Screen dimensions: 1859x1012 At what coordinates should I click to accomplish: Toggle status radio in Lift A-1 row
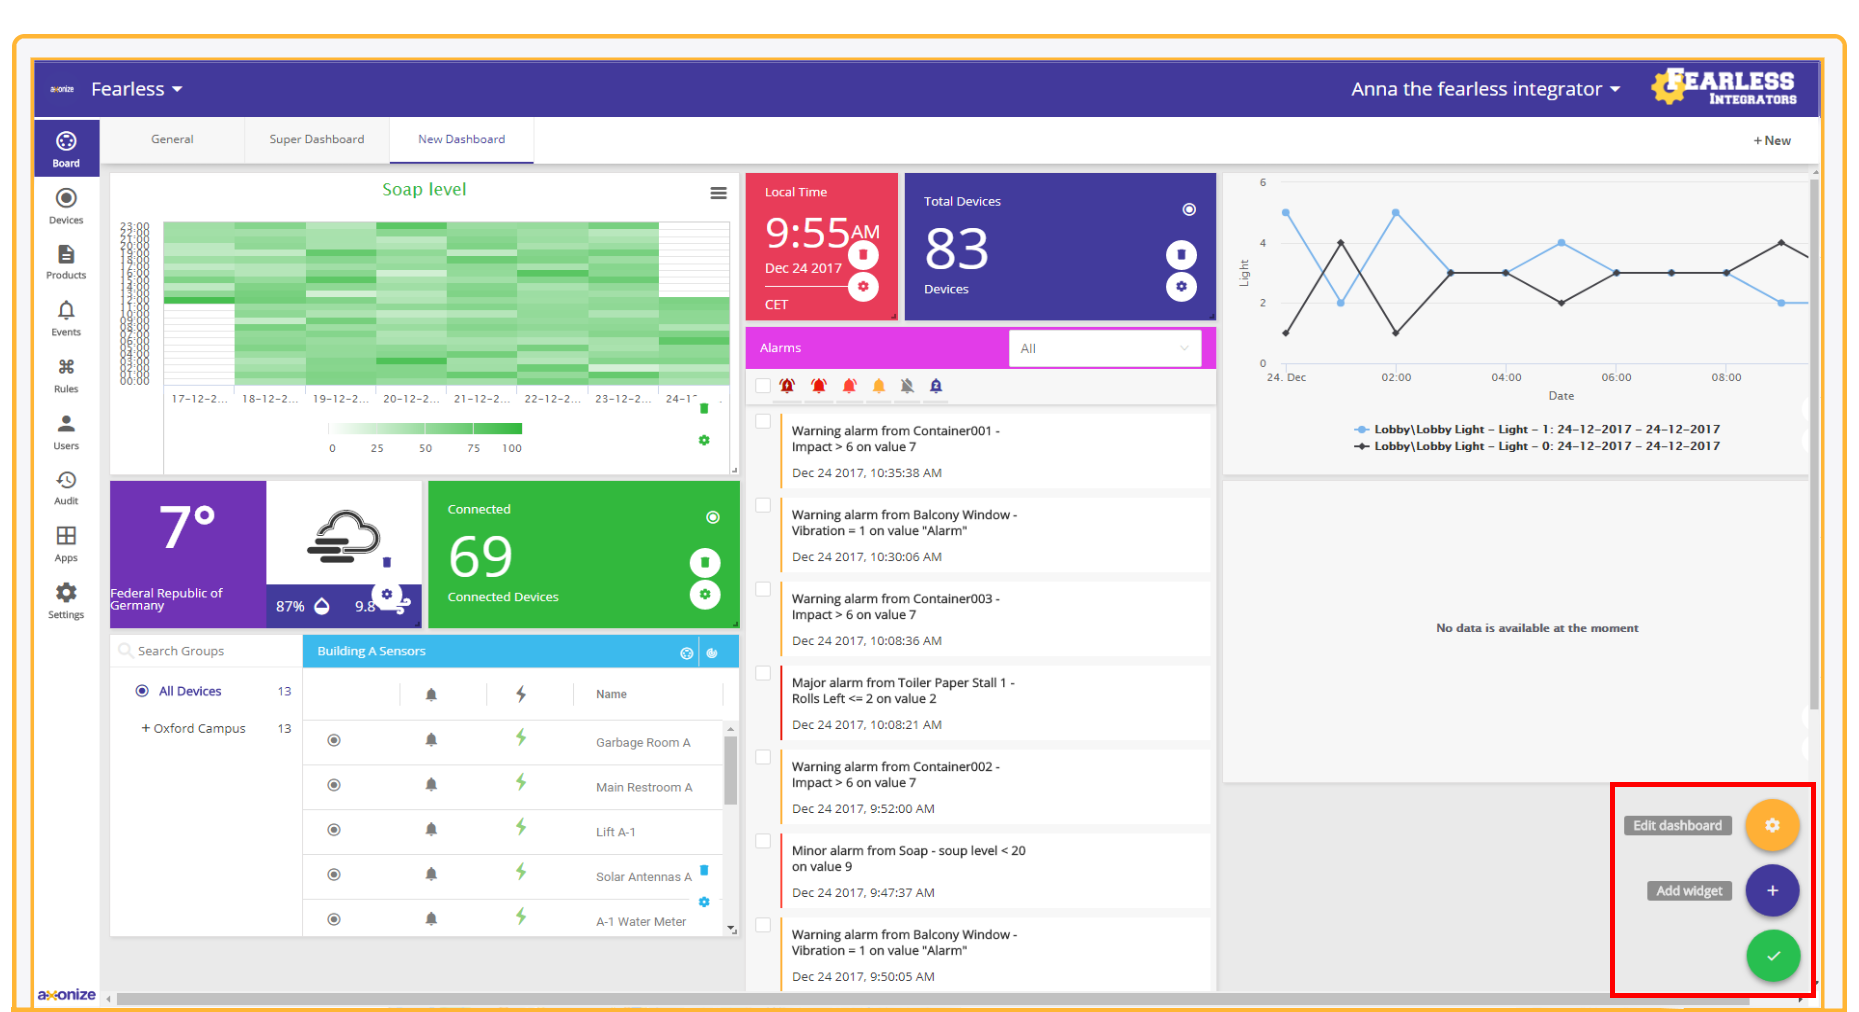coord(334,830)
